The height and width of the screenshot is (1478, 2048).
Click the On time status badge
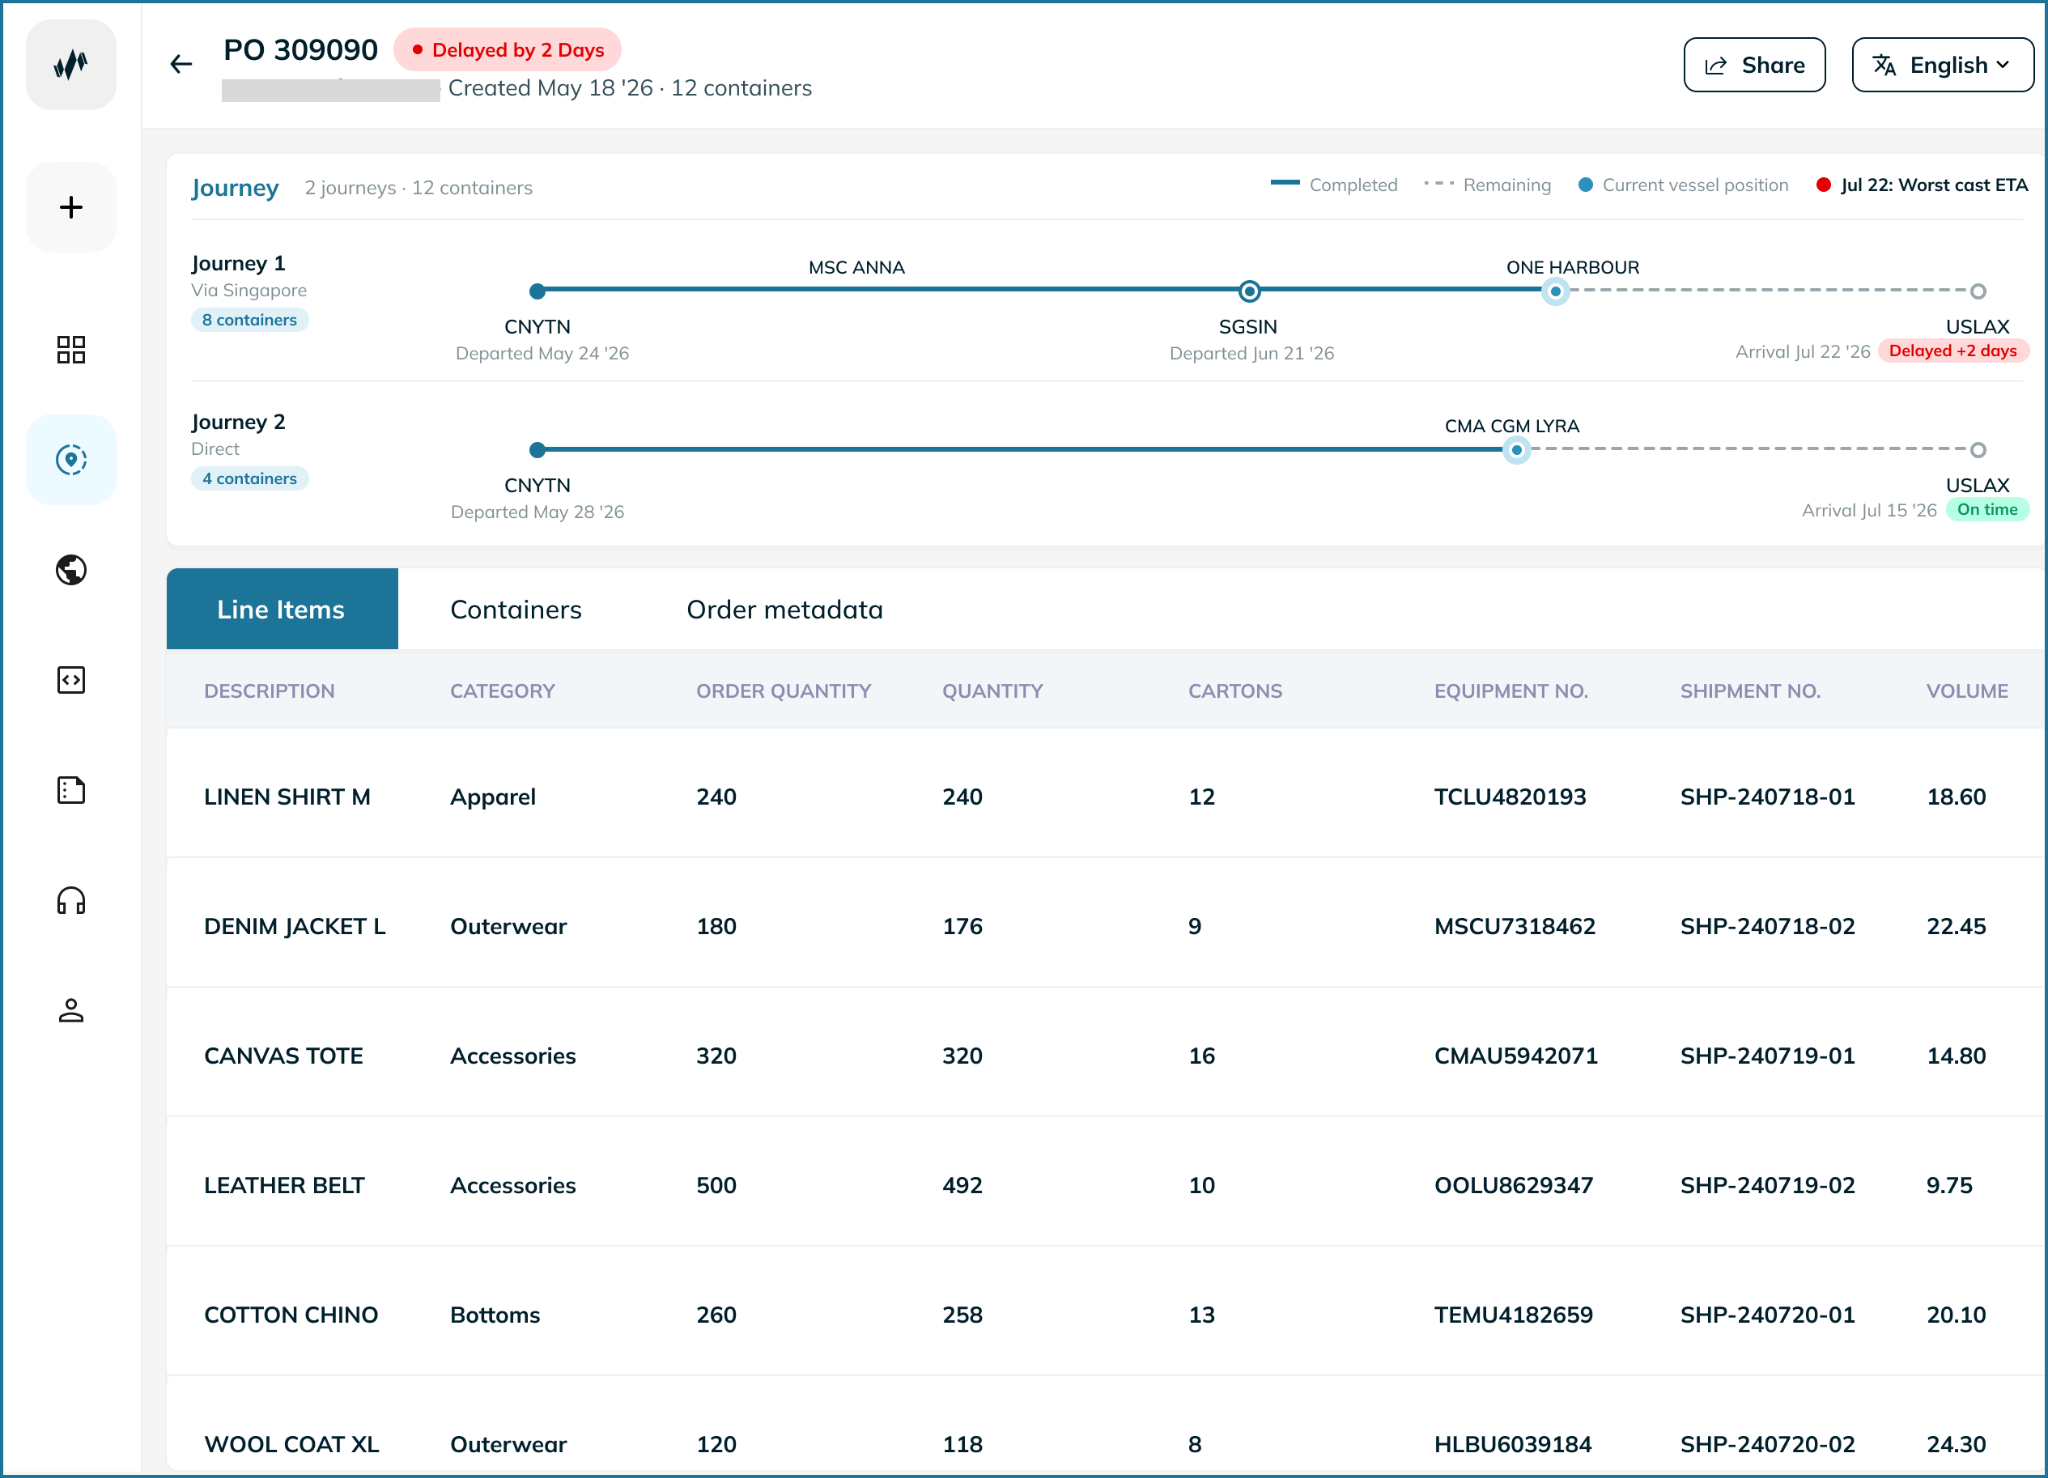click(1987, 510)
